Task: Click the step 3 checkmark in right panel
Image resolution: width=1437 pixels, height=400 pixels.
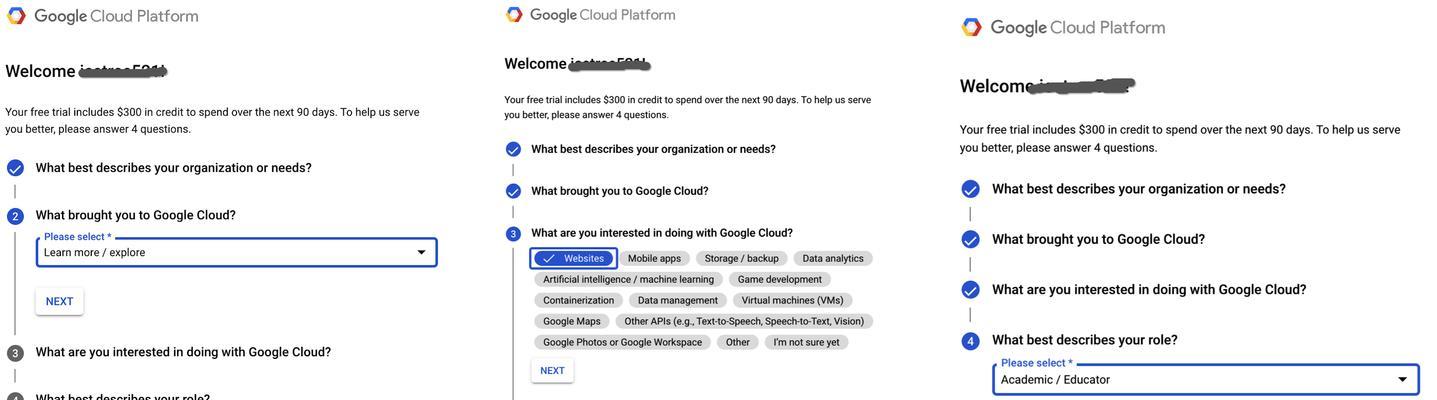Action: (x=970, y=290)
